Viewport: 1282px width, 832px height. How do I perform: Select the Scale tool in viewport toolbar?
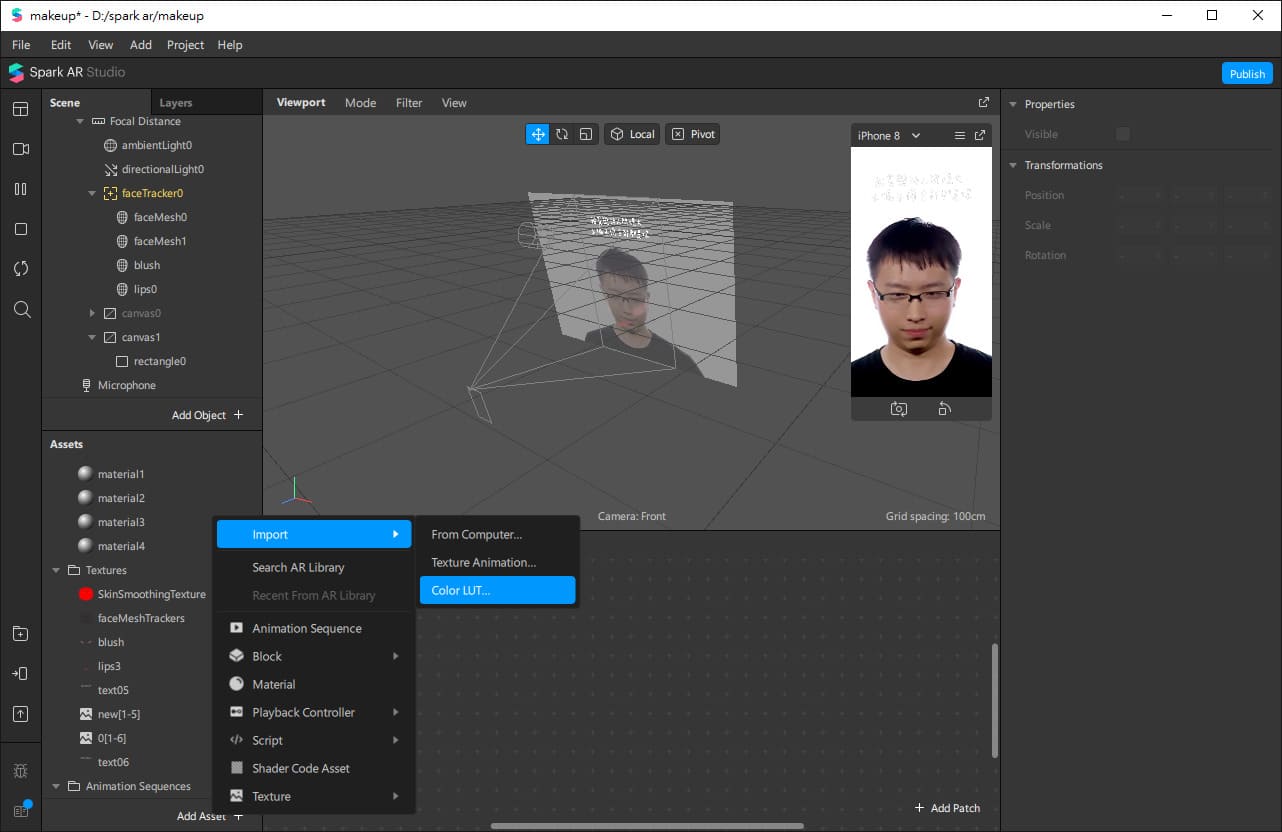pos(586,134)
